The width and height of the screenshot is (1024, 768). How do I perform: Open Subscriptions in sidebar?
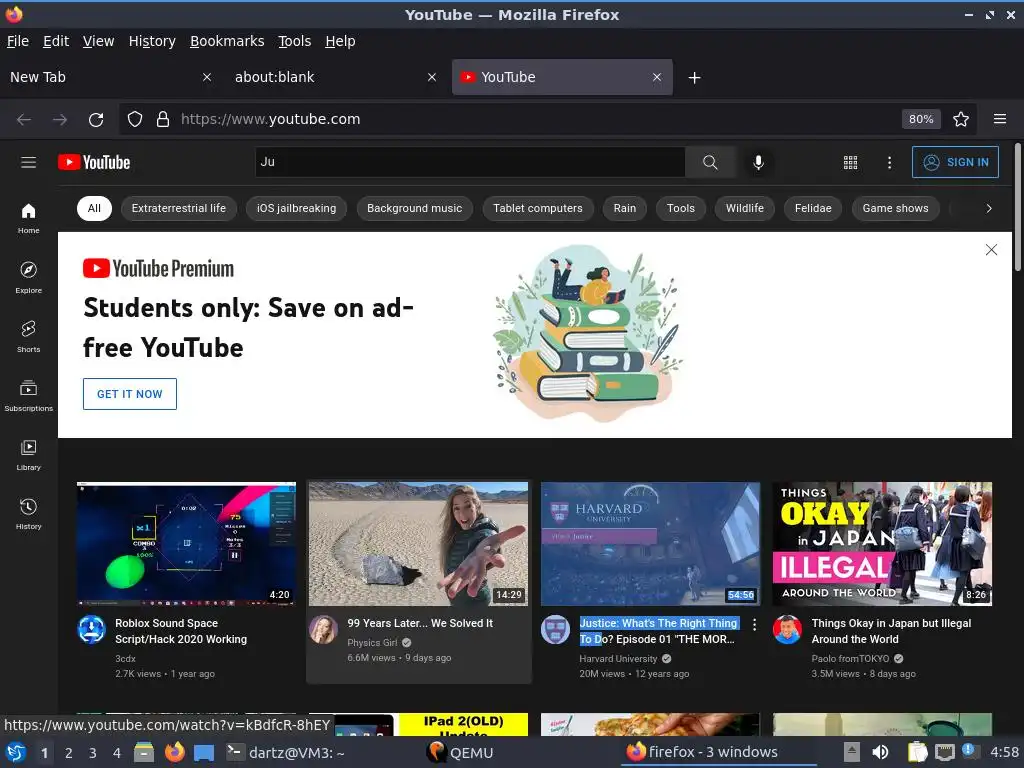tap(28, 396)
